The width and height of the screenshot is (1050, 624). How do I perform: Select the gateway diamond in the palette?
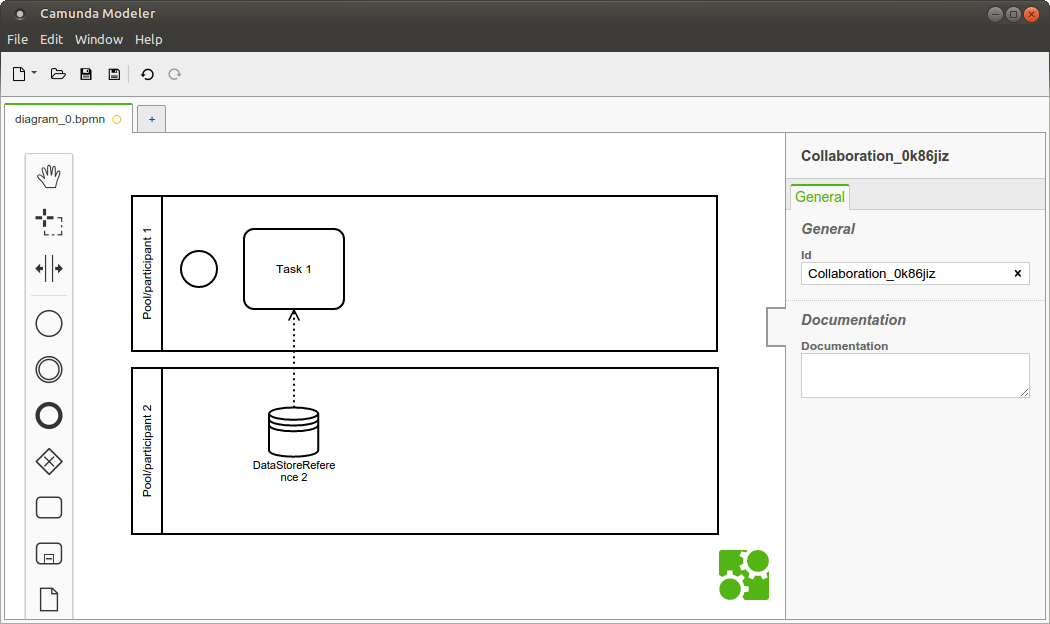click(x=49, y=461)
